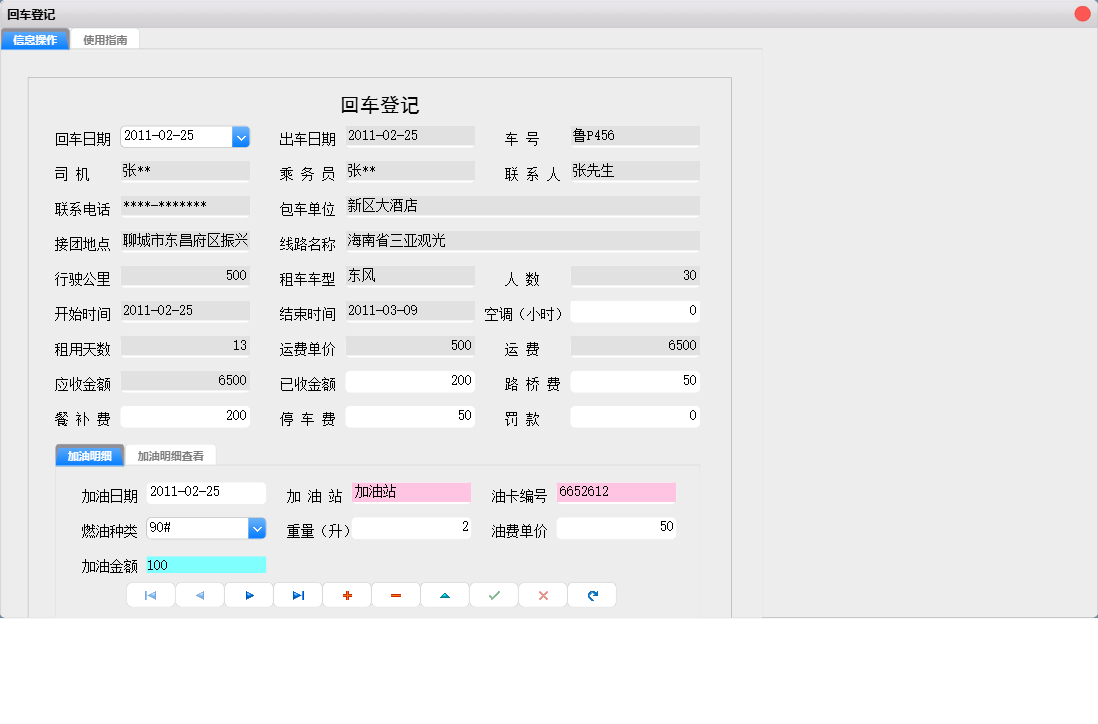Select the 信息操作 tab
The height and width of the screenshot is (724, 1098).
pos(35,39)
